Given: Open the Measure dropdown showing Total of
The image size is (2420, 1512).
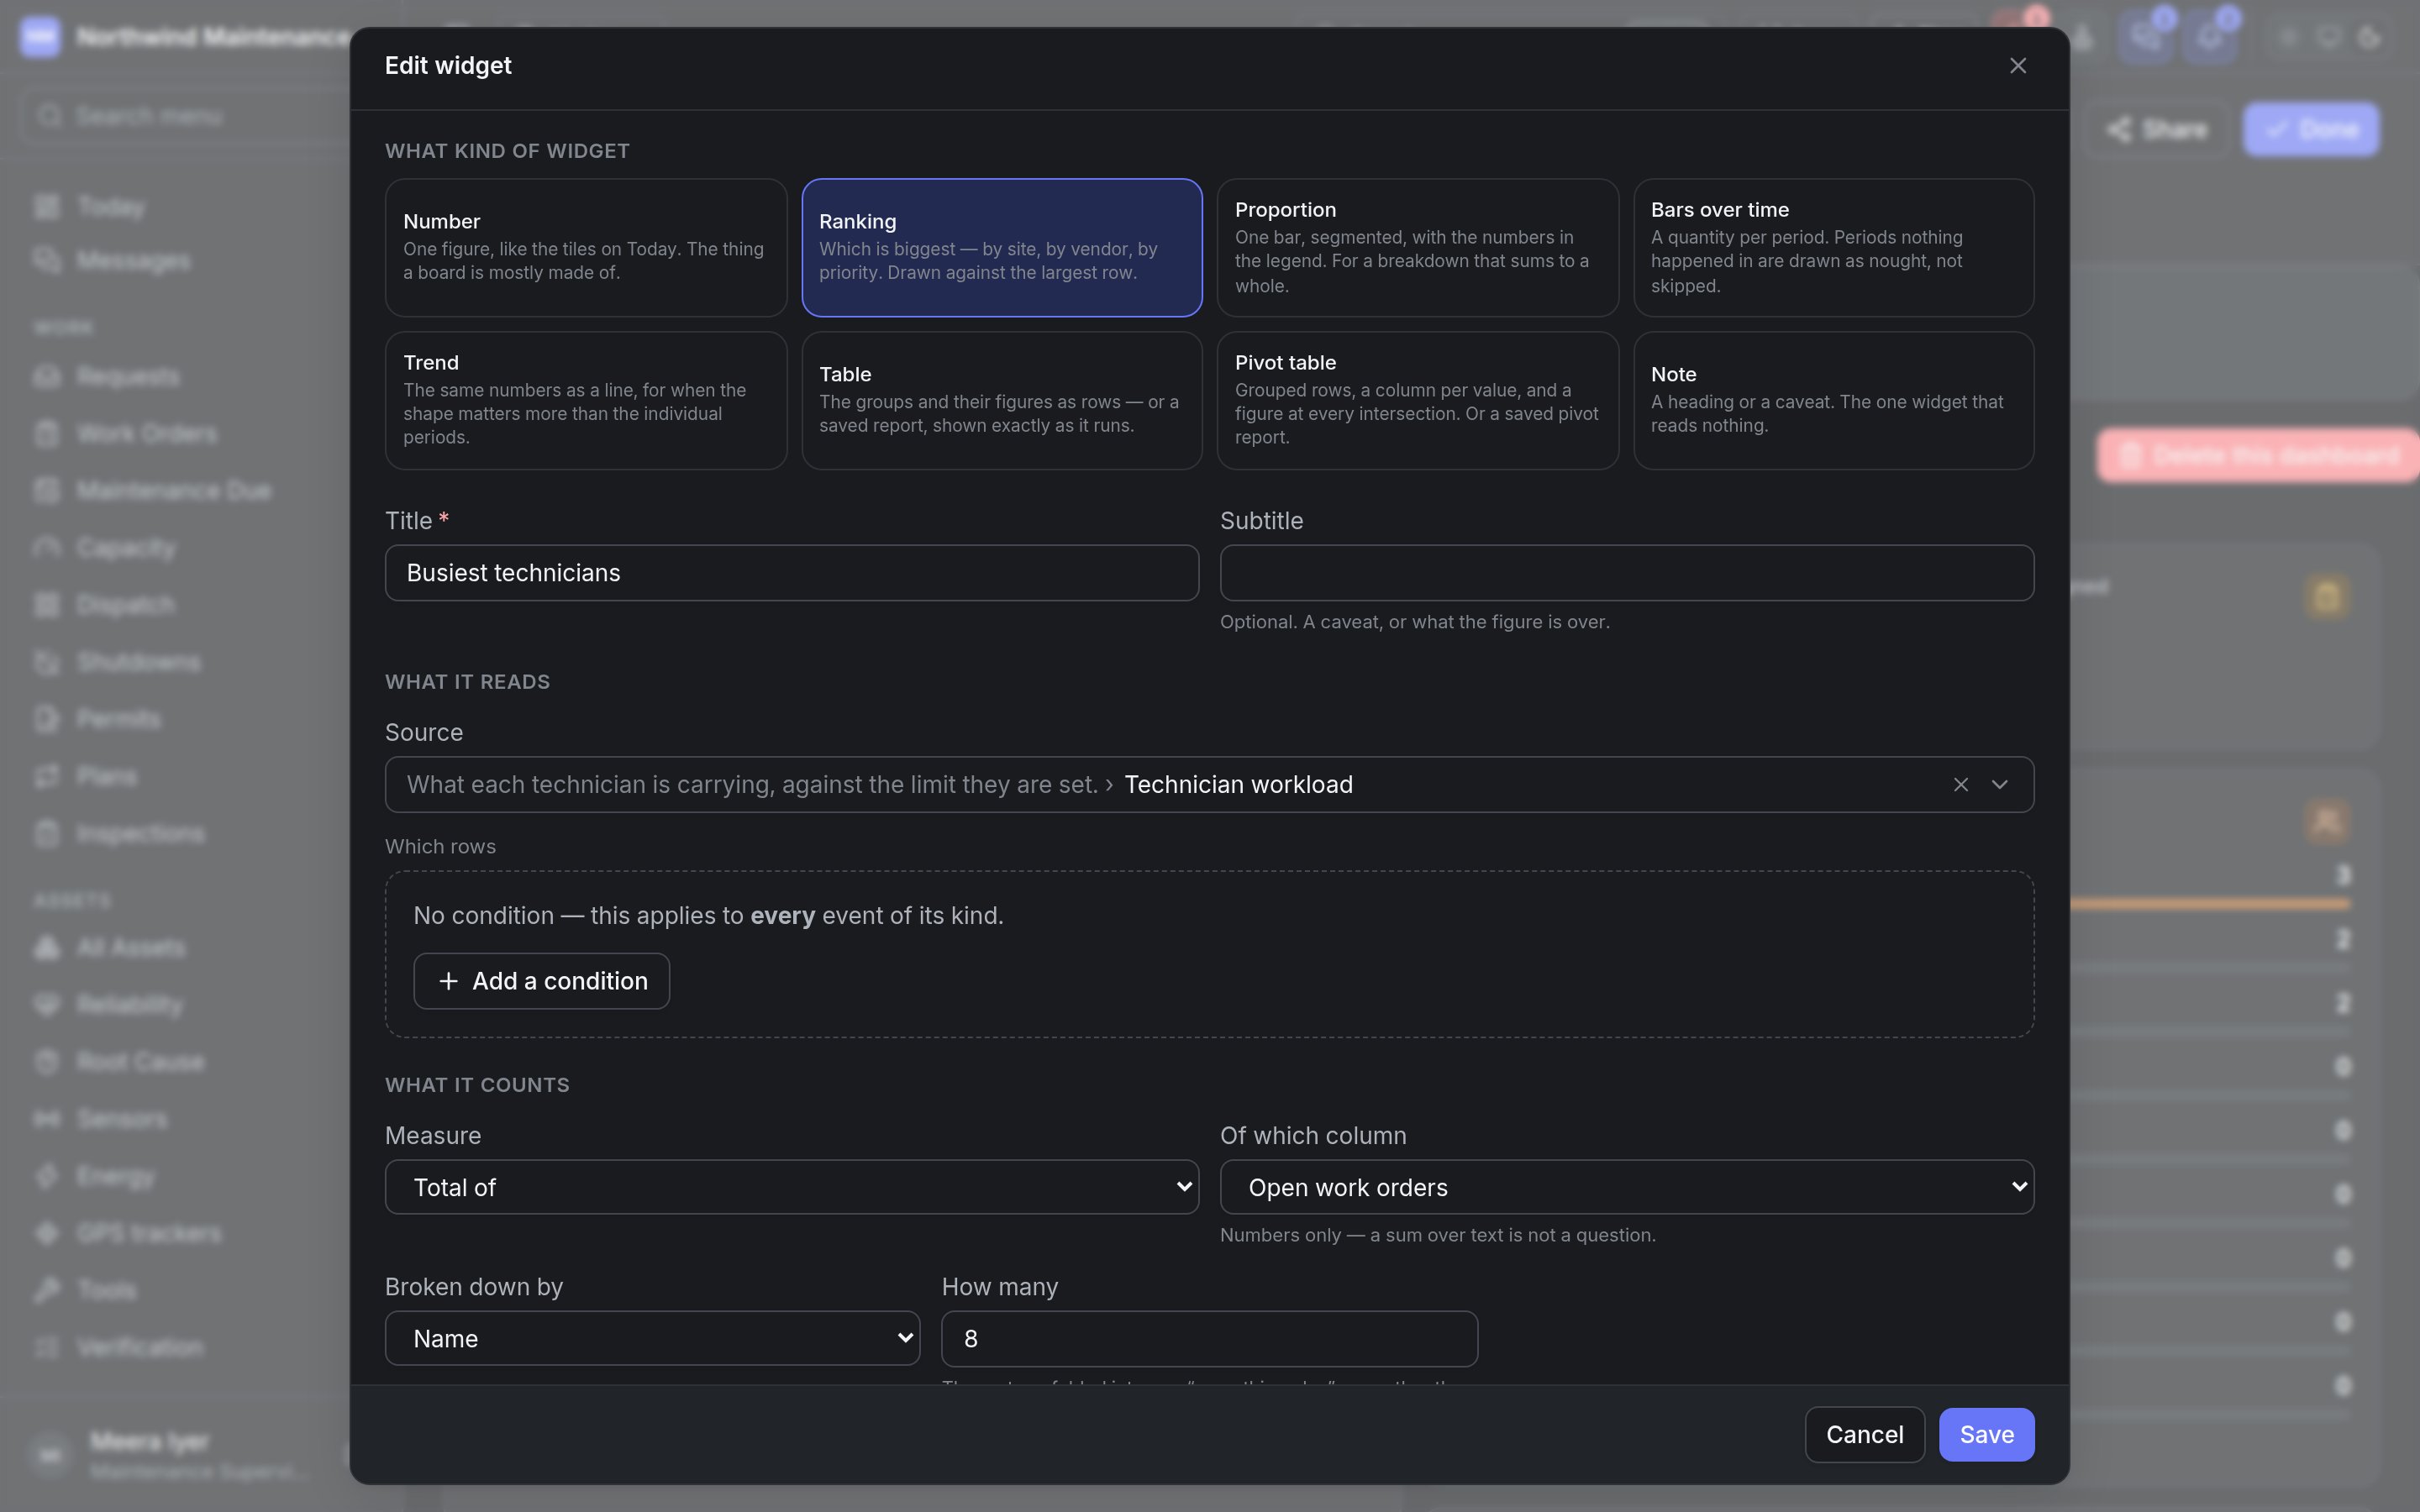Looking at the screenshot, I should (x=791, y=1187).
